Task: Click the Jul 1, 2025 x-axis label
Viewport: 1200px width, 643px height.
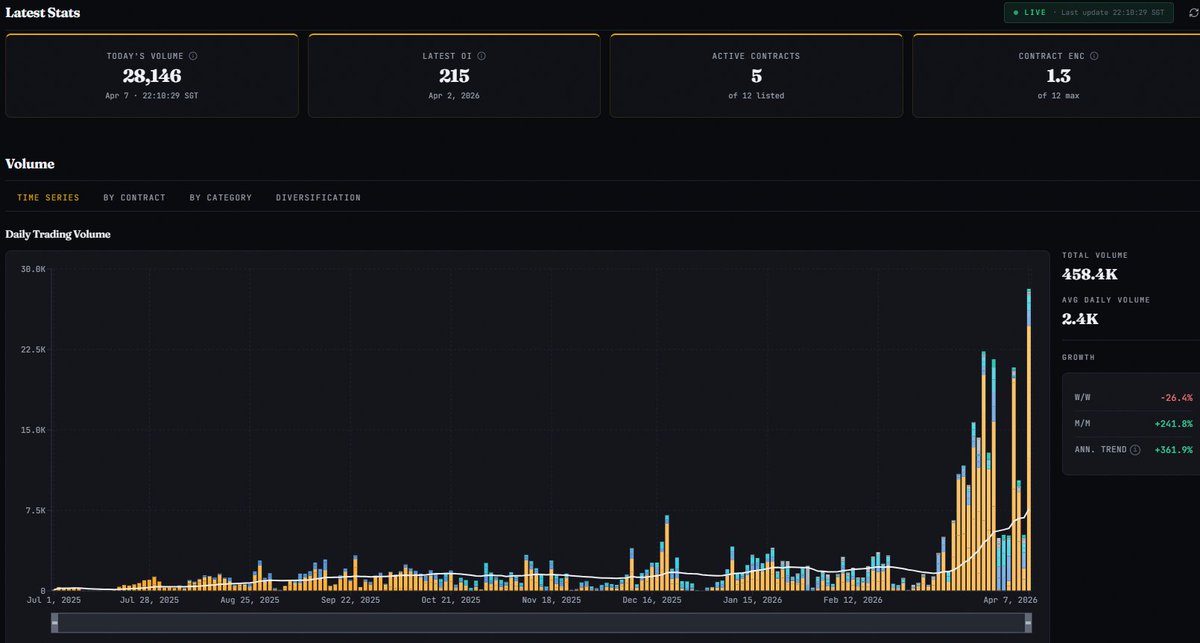Action: point(54,600)
